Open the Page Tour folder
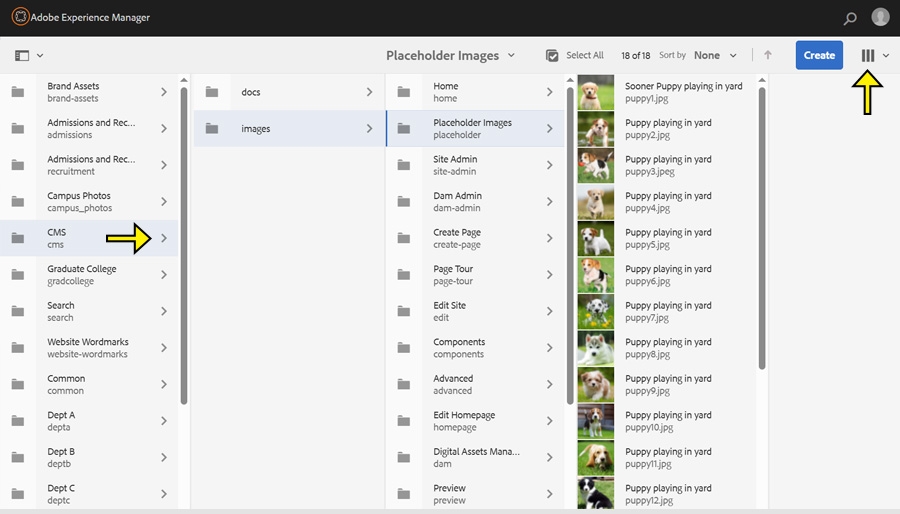Viewport: 900px width, 514px height. point(475,275)
